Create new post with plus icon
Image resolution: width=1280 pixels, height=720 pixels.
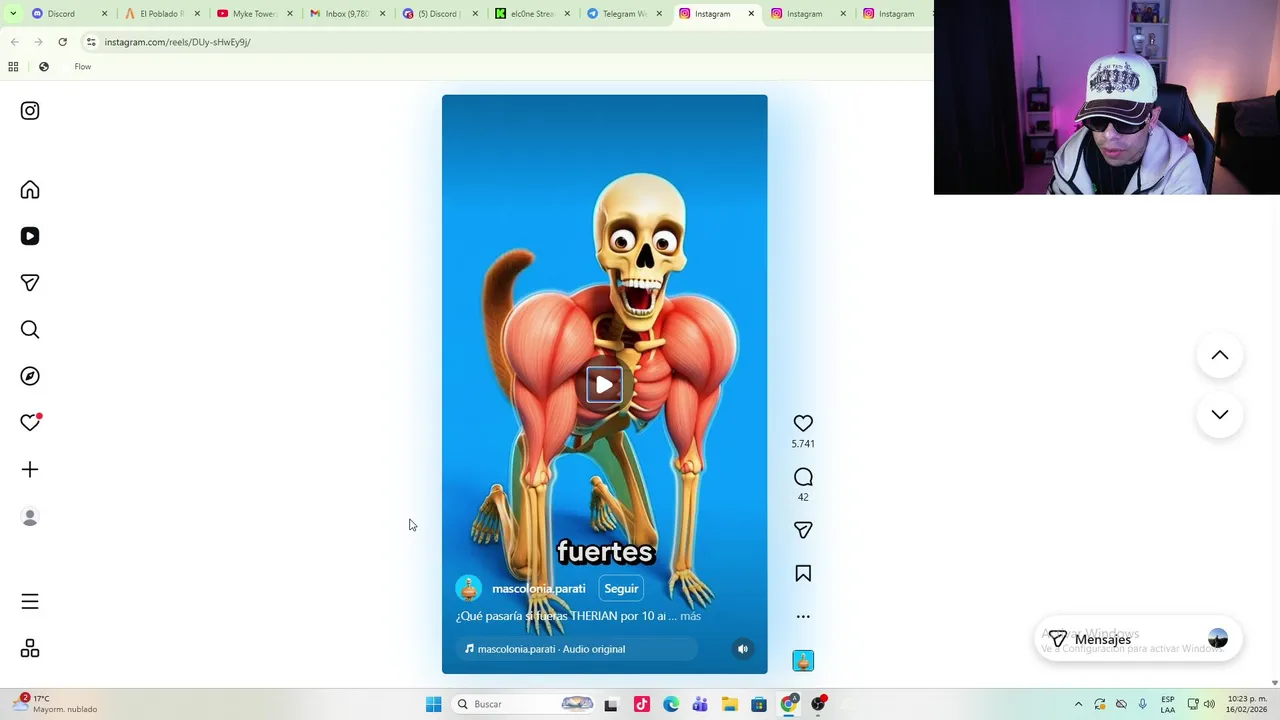coord(30,470)
